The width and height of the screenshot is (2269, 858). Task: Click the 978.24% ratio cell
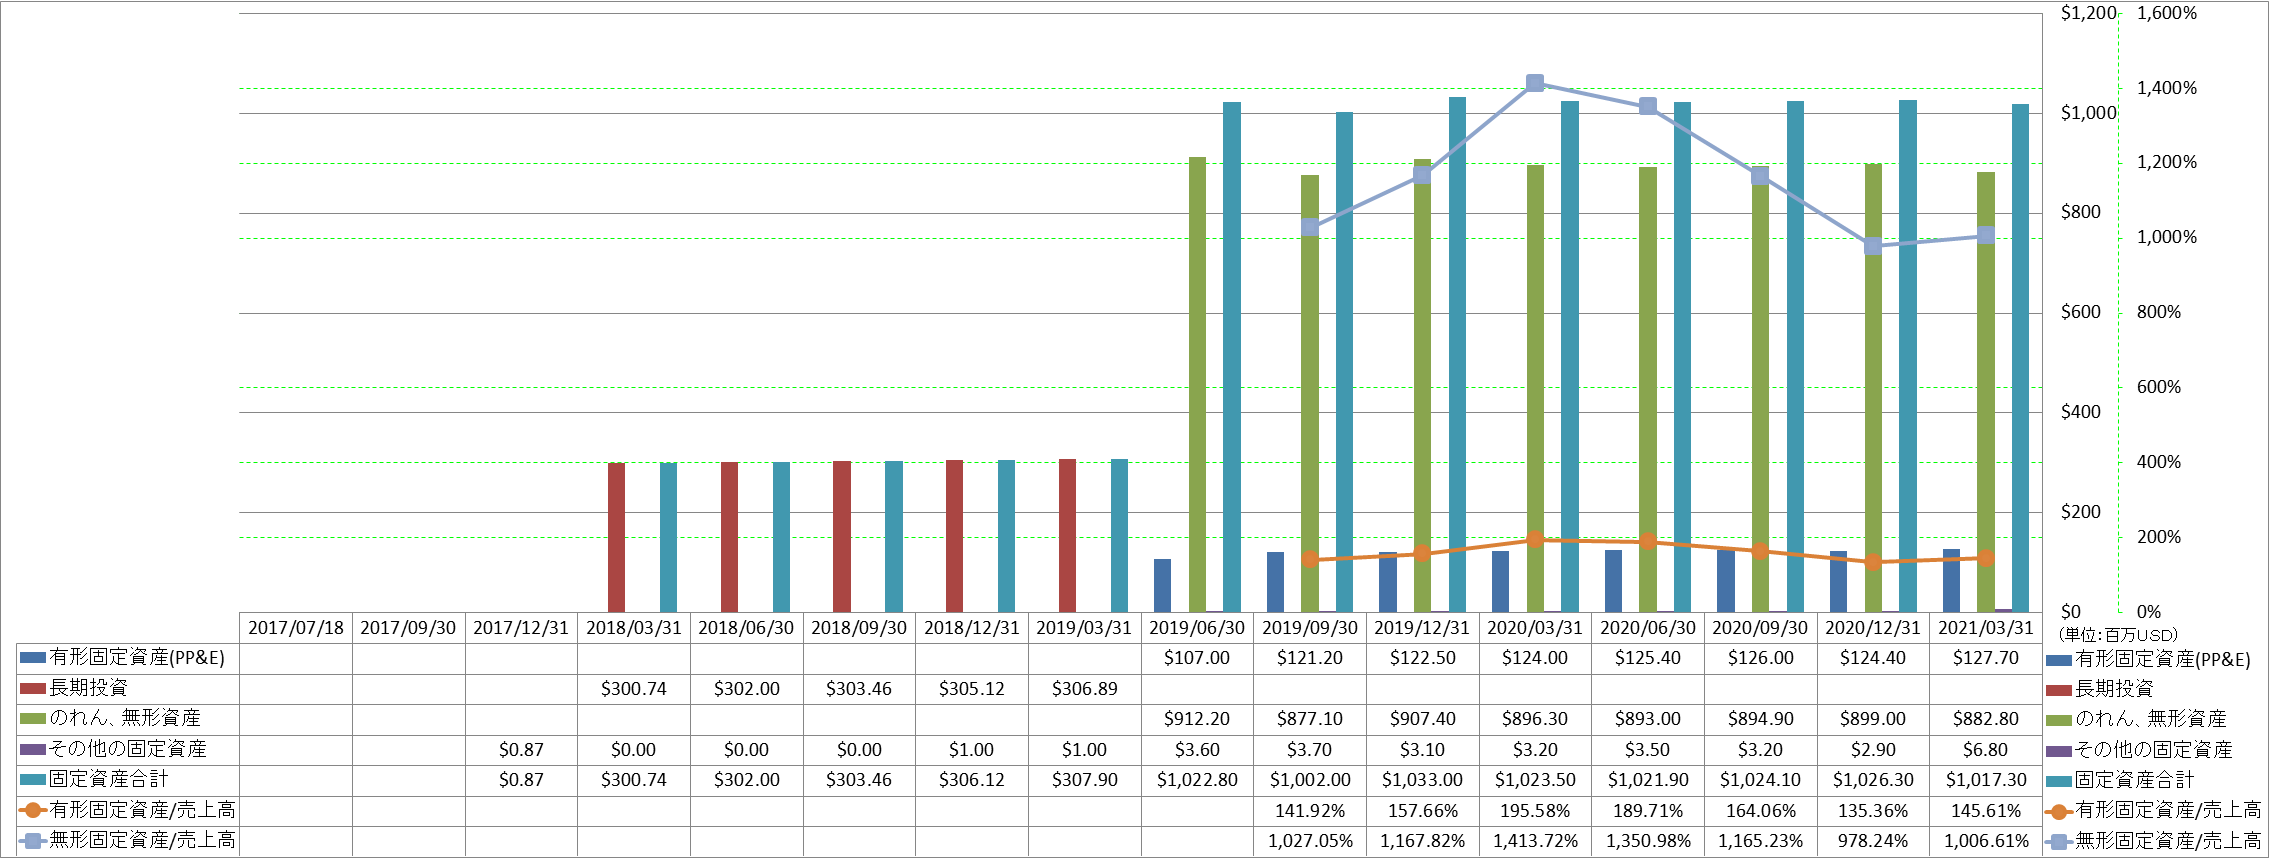tap(1873, 841)
